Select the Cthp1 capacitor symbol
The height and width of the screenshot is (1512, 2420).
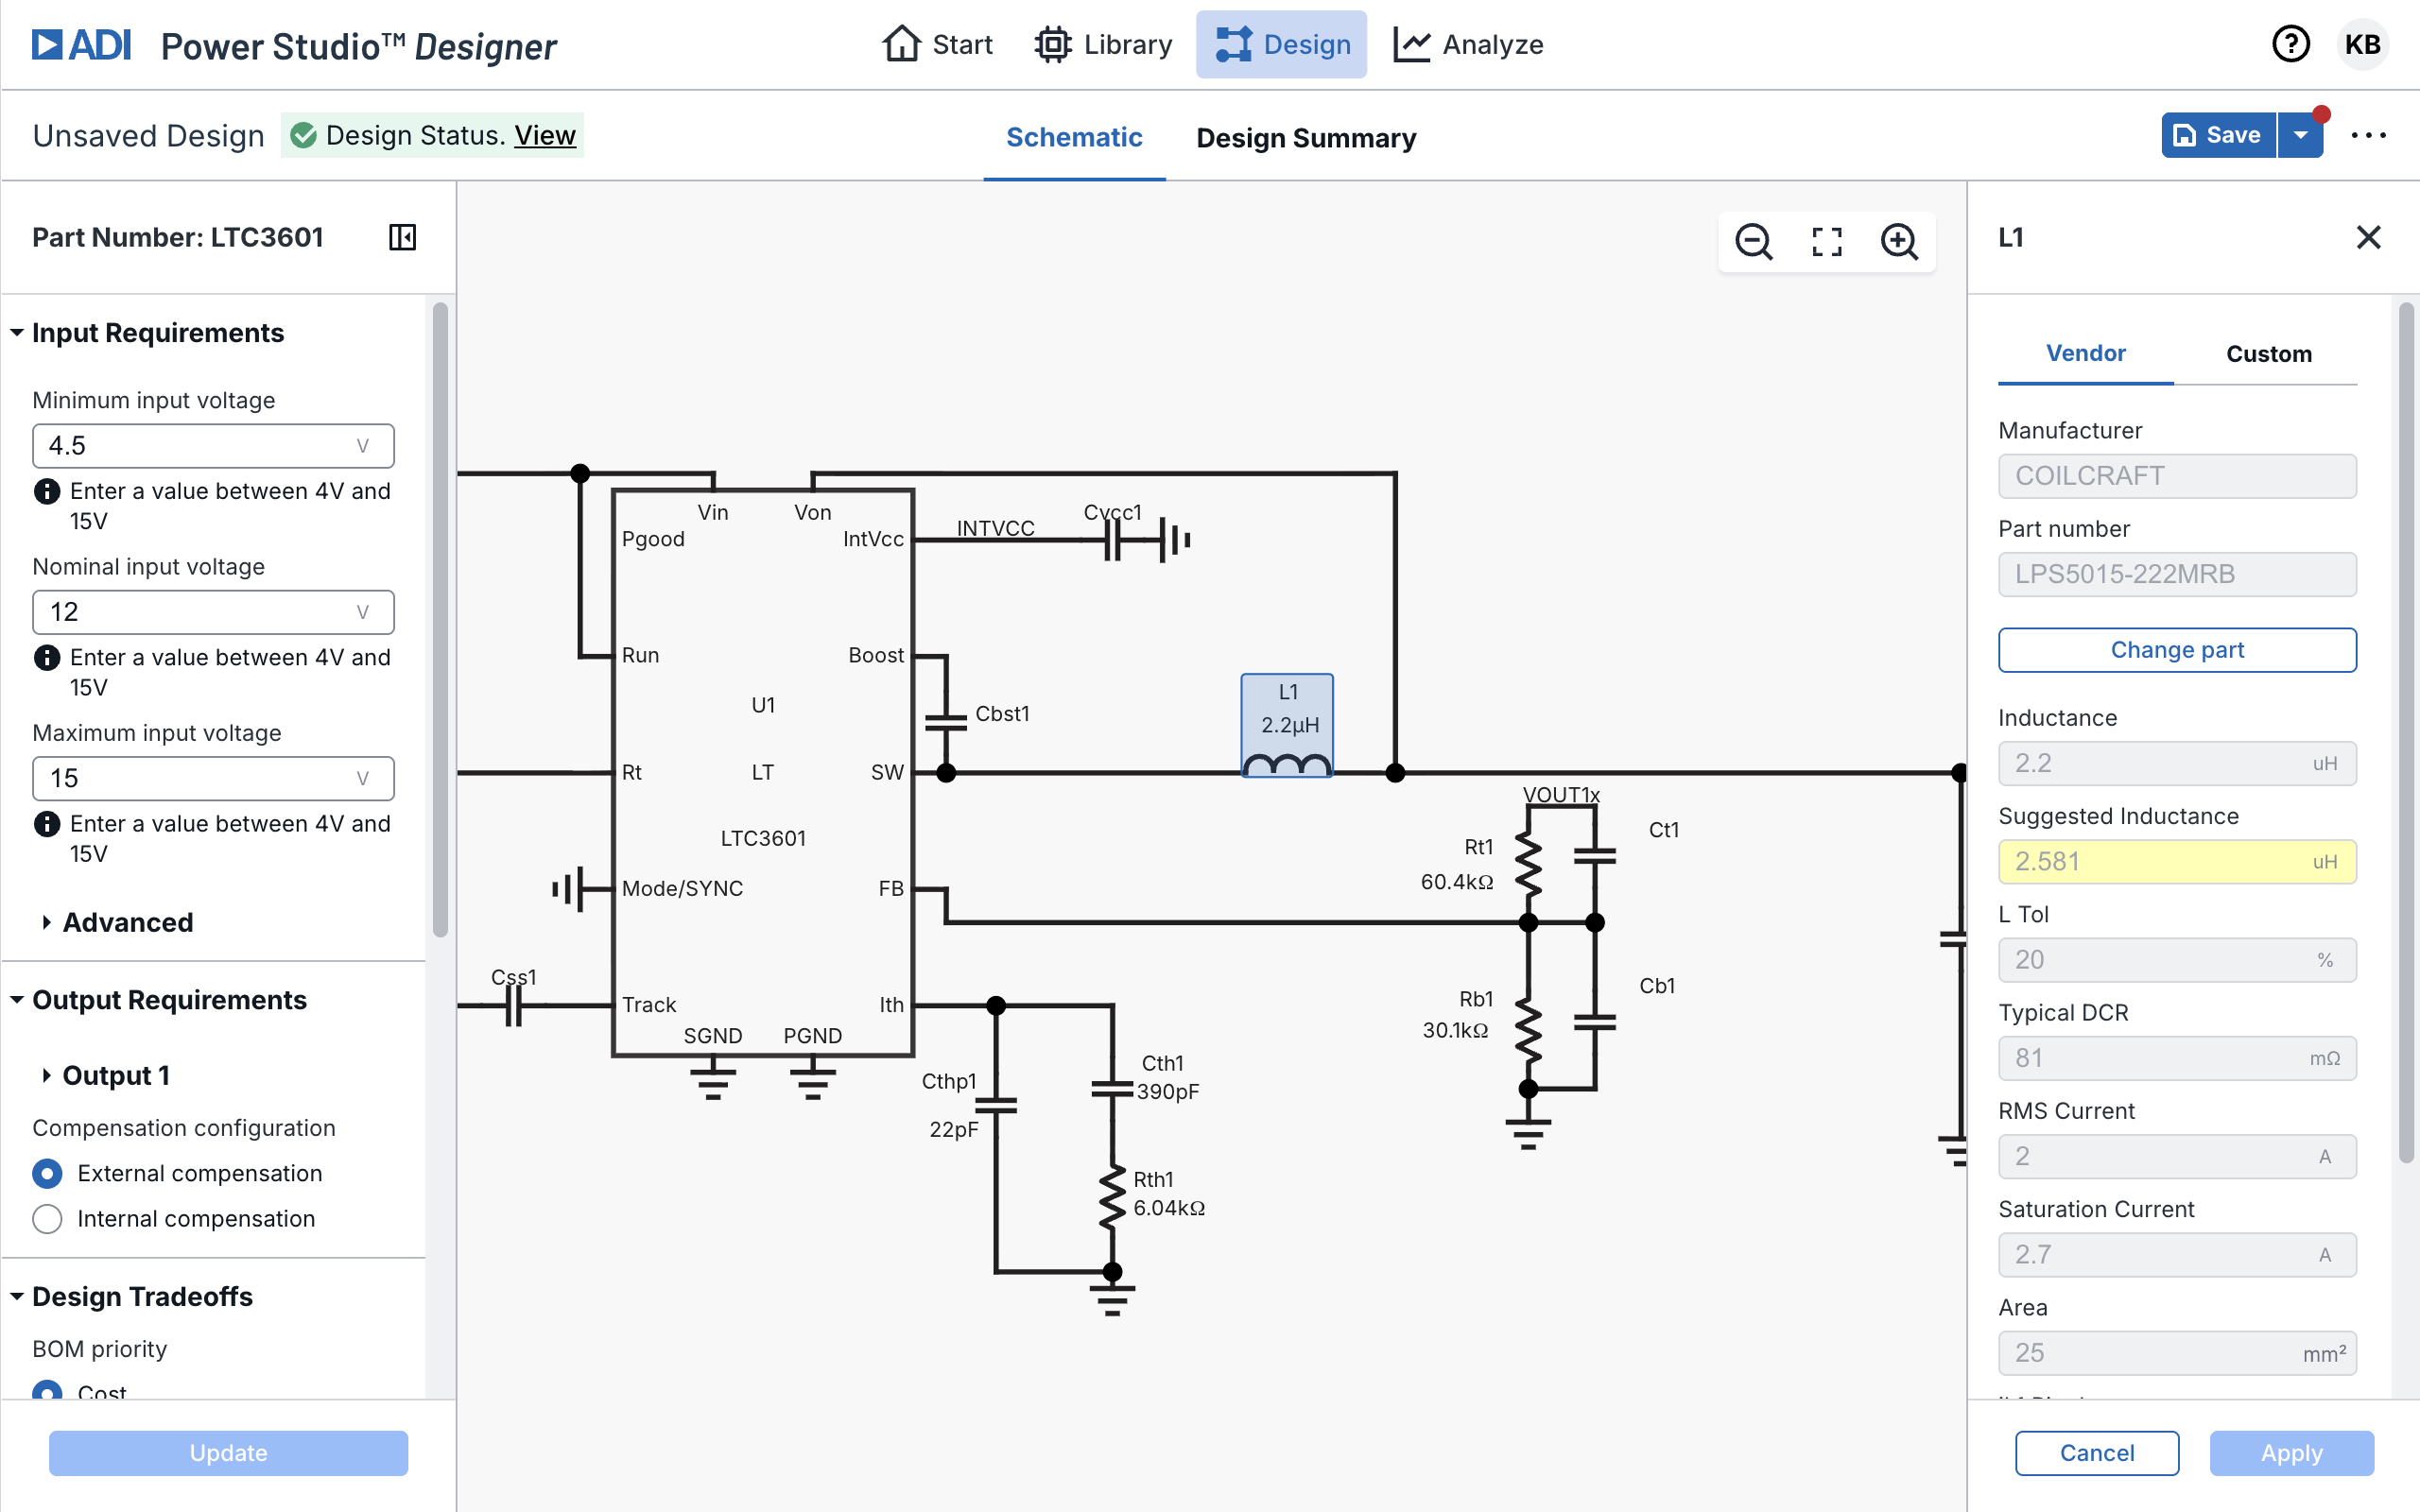pos(995,1104)
